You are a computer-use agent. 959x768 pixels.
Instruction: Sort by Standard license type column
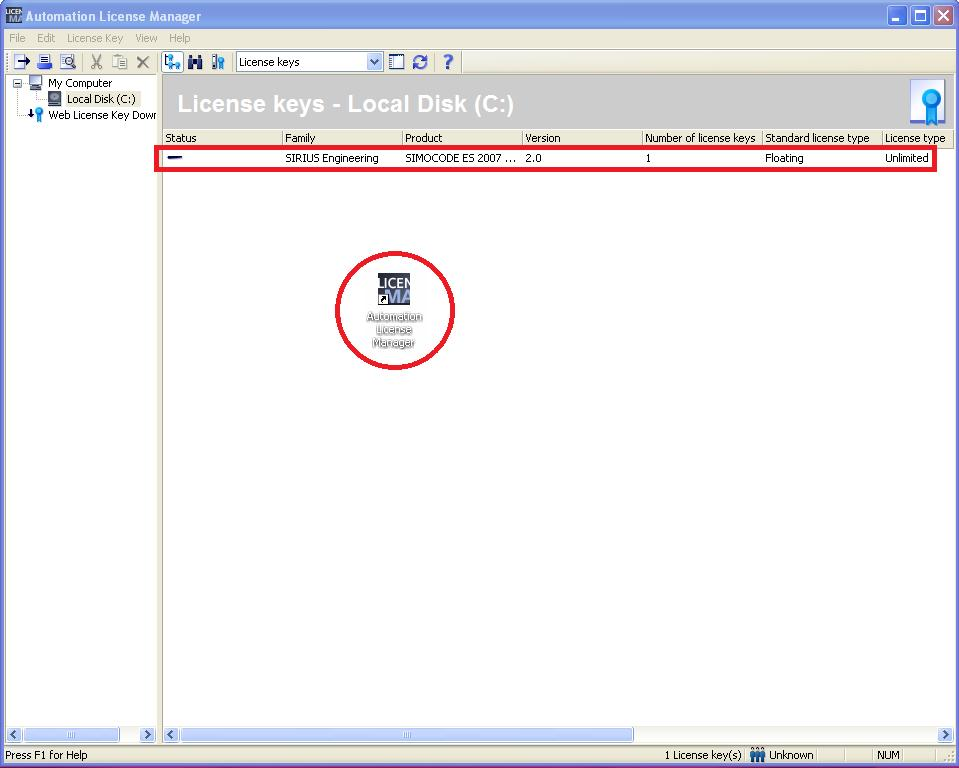coord(821,138)
